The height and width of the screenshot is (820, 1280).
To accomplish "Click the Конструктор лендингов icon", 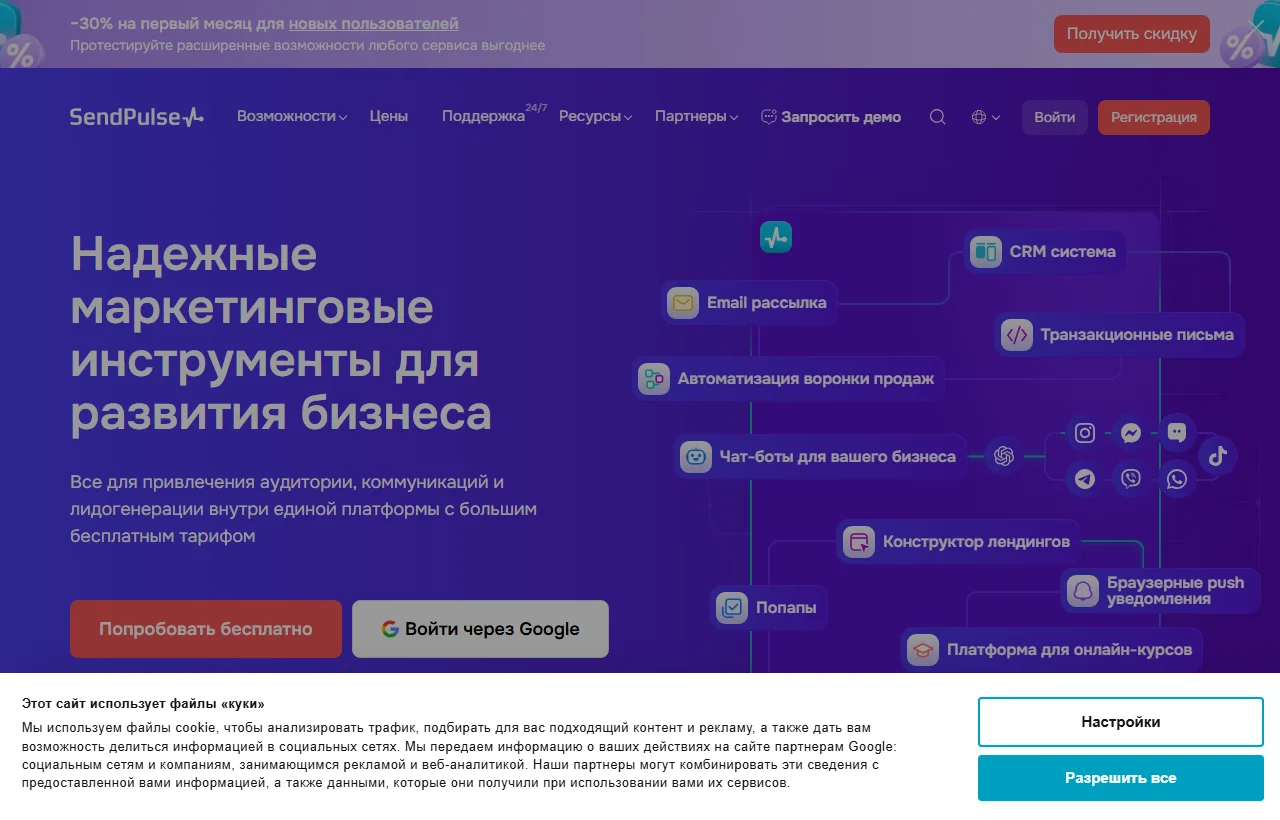I will click(x=859, y=542).
